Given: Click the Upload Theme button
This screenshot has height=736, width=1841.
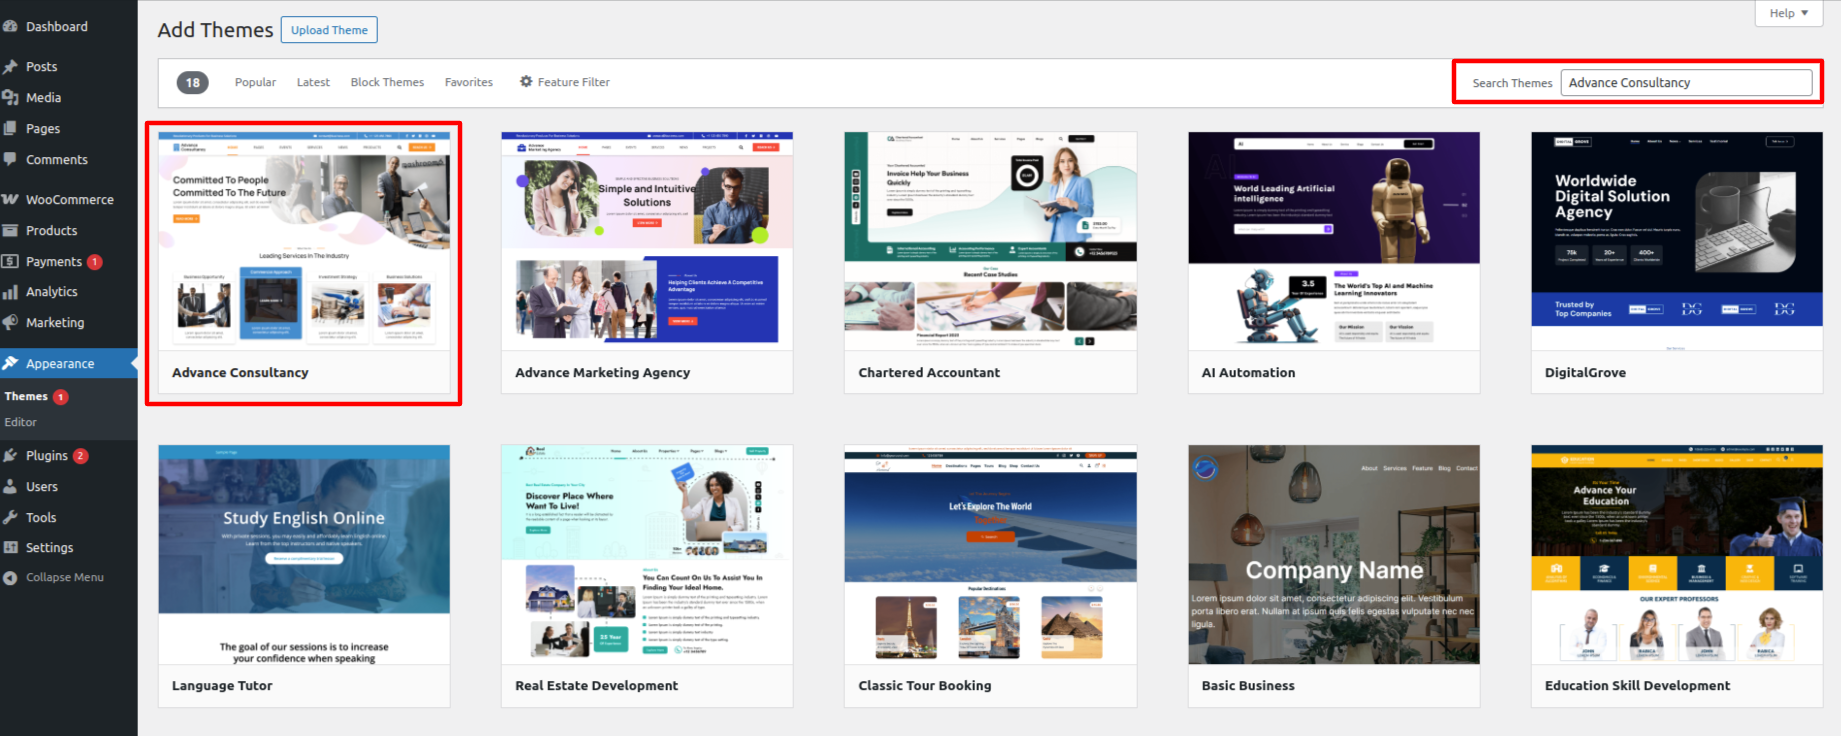Looking at the screenshot, I should pyautogui.click(x=329, y=30).
